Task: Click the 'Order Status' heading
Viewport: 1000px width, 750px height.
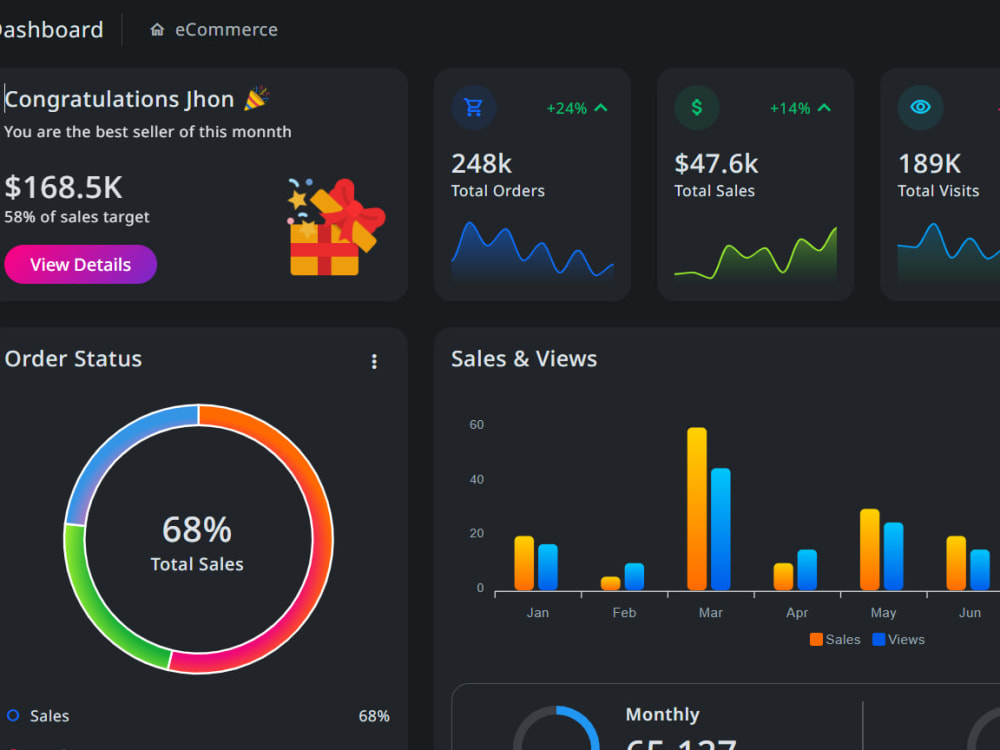Action: pyautogui.click(x=73, y=358)
